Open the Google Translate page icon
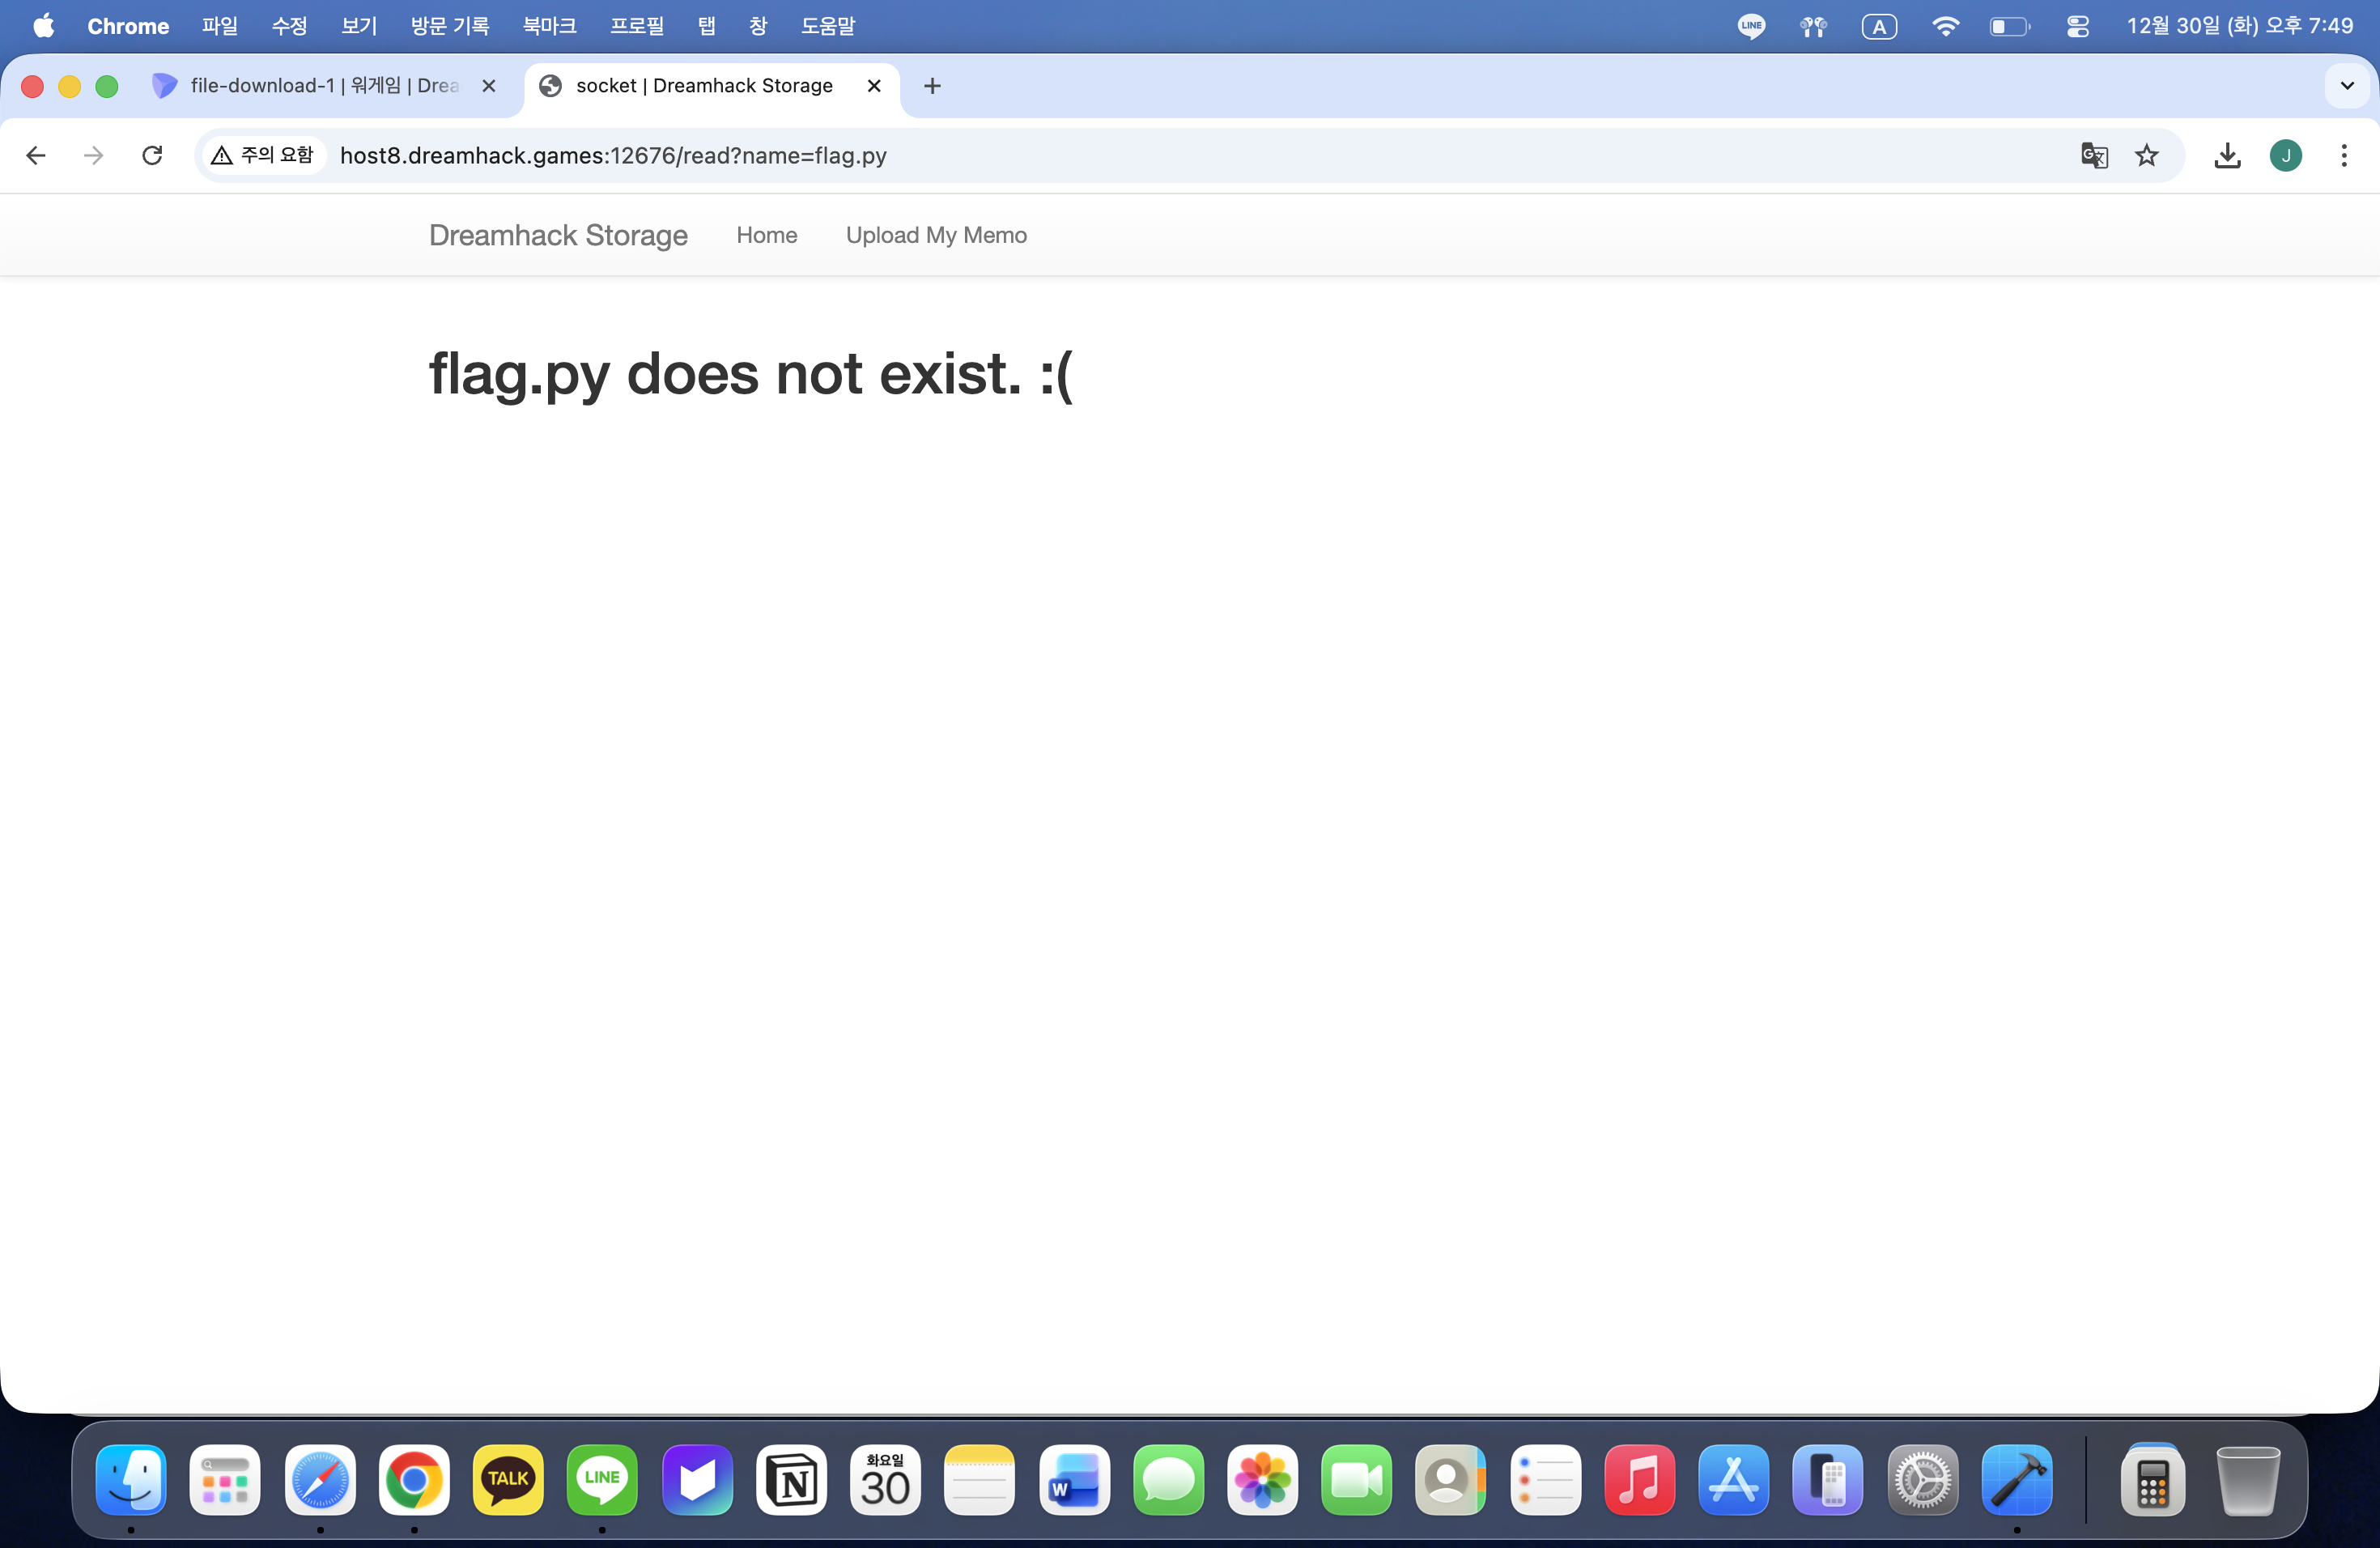Viewport: 2380px width, 1548px height. click(2094, 155)
